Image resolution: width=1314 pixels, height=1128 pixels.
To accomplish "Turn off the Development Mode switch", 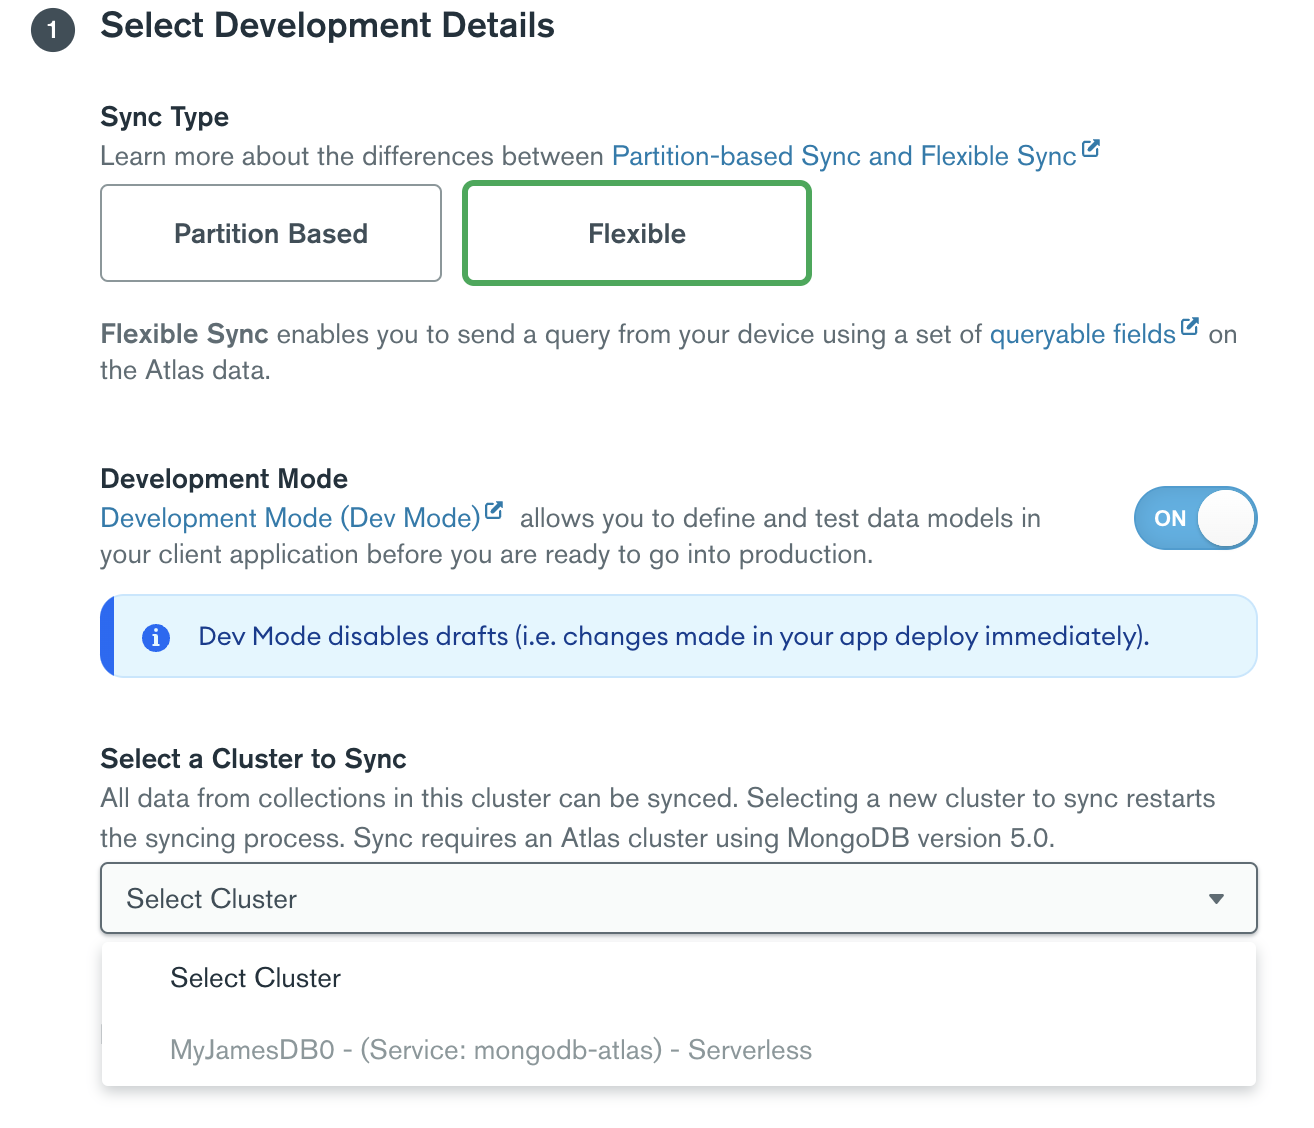I will click(x=1194, y=518).
